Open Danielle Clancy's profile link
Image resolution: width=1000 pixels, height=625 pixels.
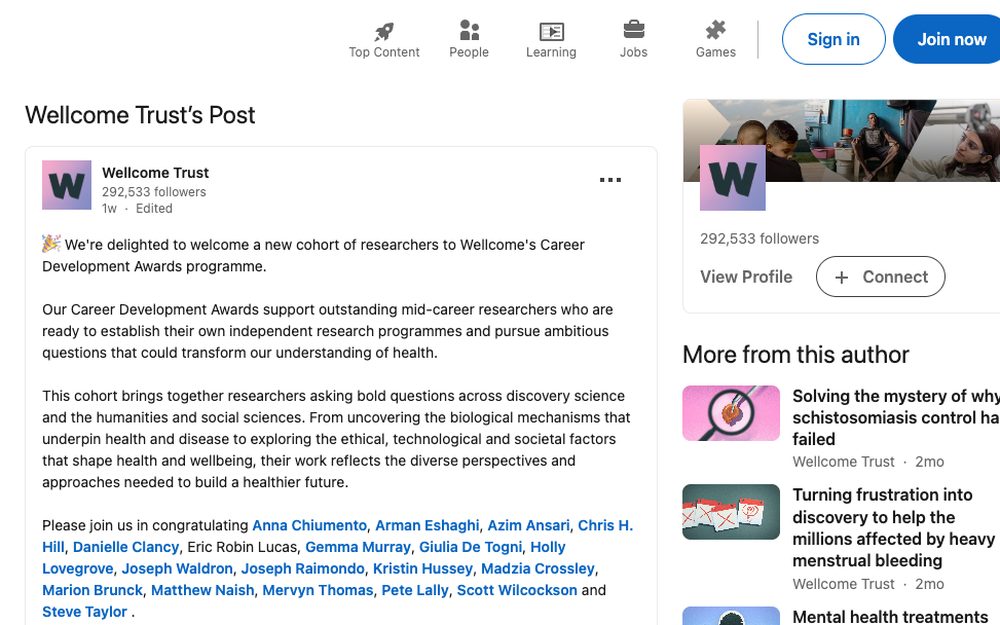tap(126, 547)
